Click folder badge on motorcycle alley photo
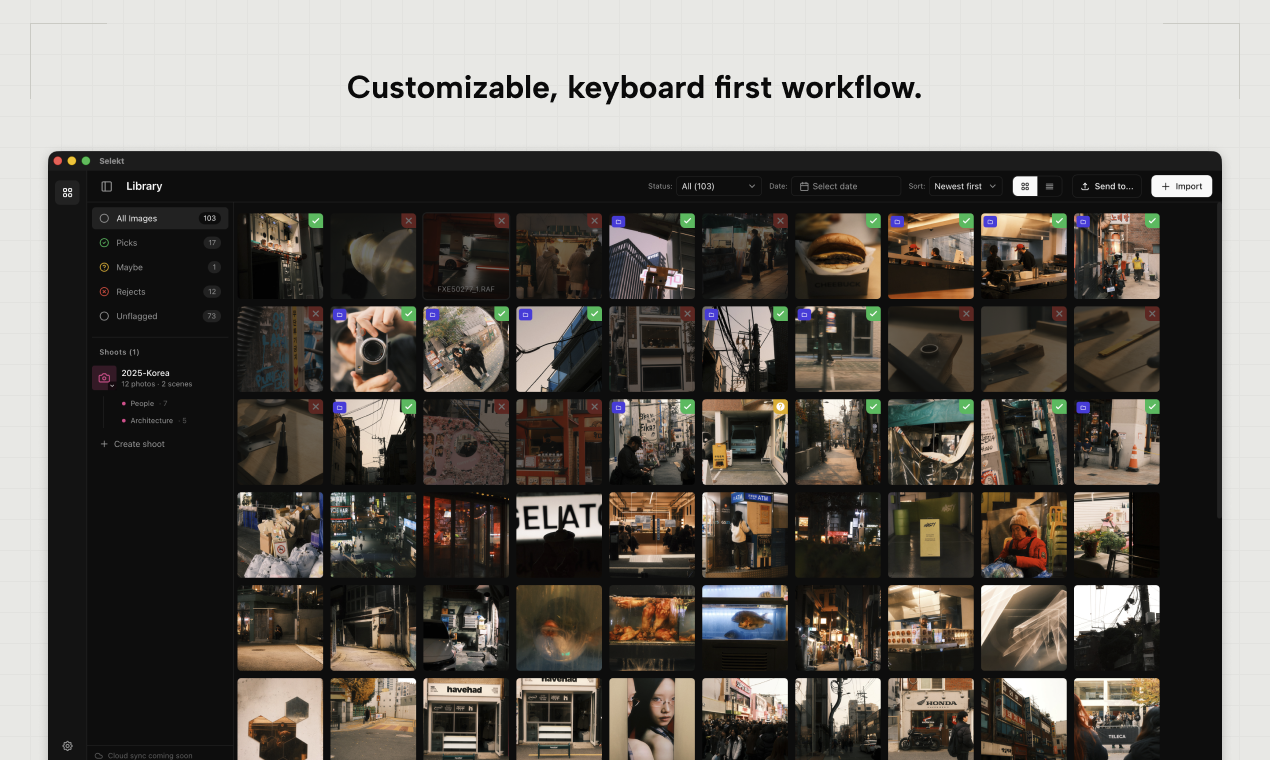 1083,221
